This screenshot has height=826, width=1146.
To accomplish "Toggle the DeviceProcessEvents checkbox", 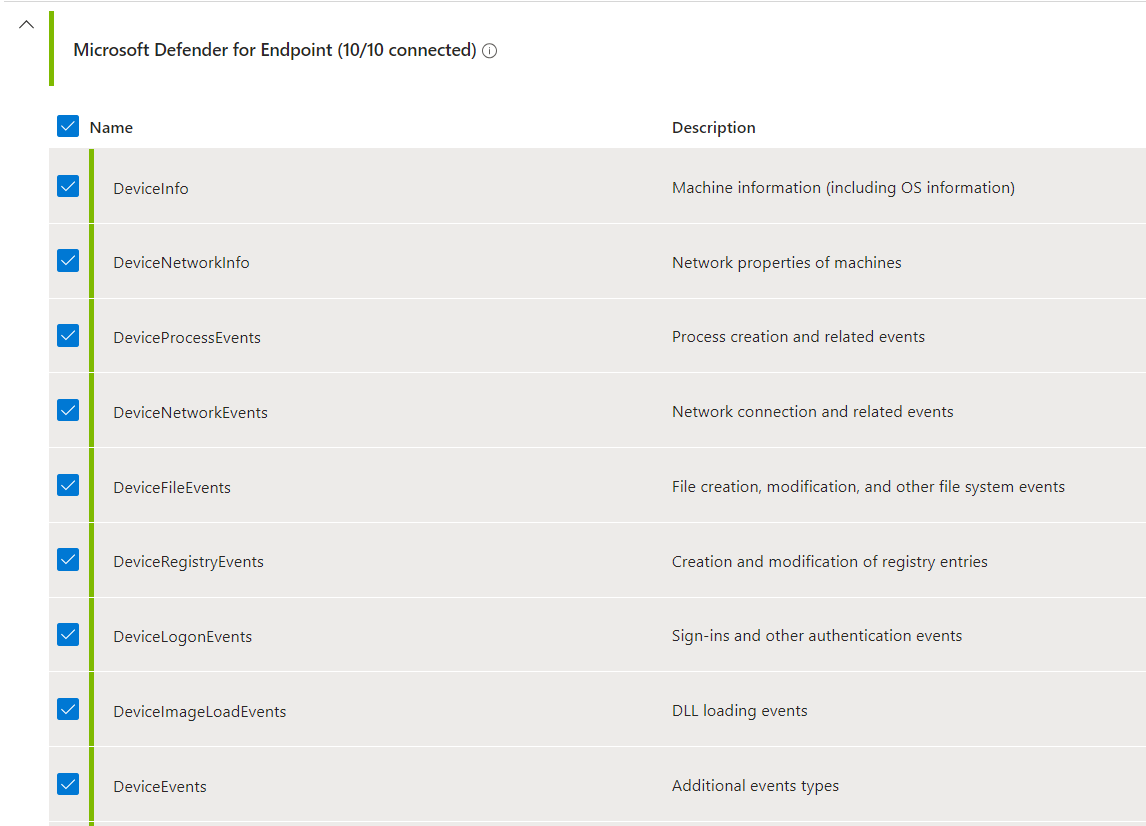I will pyautogui.click(x=68, y=336).
